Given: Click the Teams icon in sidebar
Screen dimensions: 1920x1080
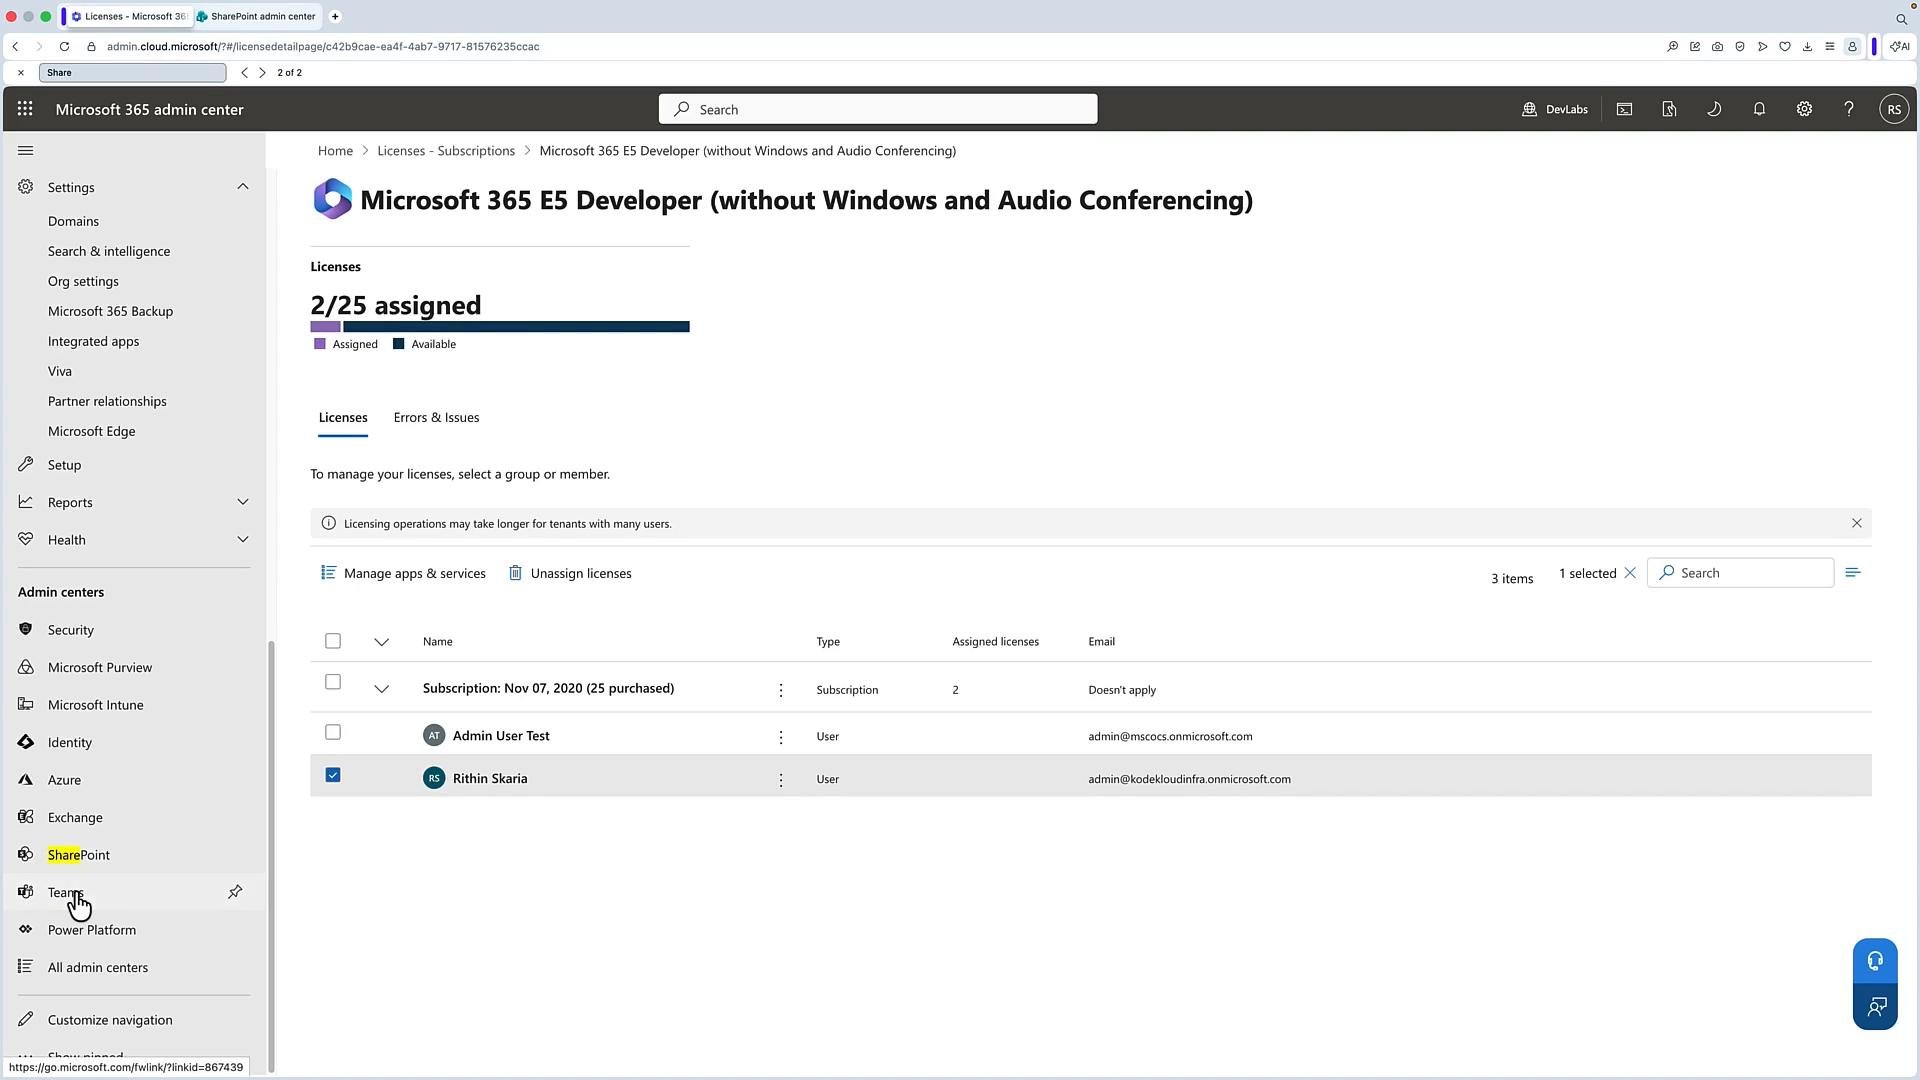Looking at the screenshot, I should 26,892.
